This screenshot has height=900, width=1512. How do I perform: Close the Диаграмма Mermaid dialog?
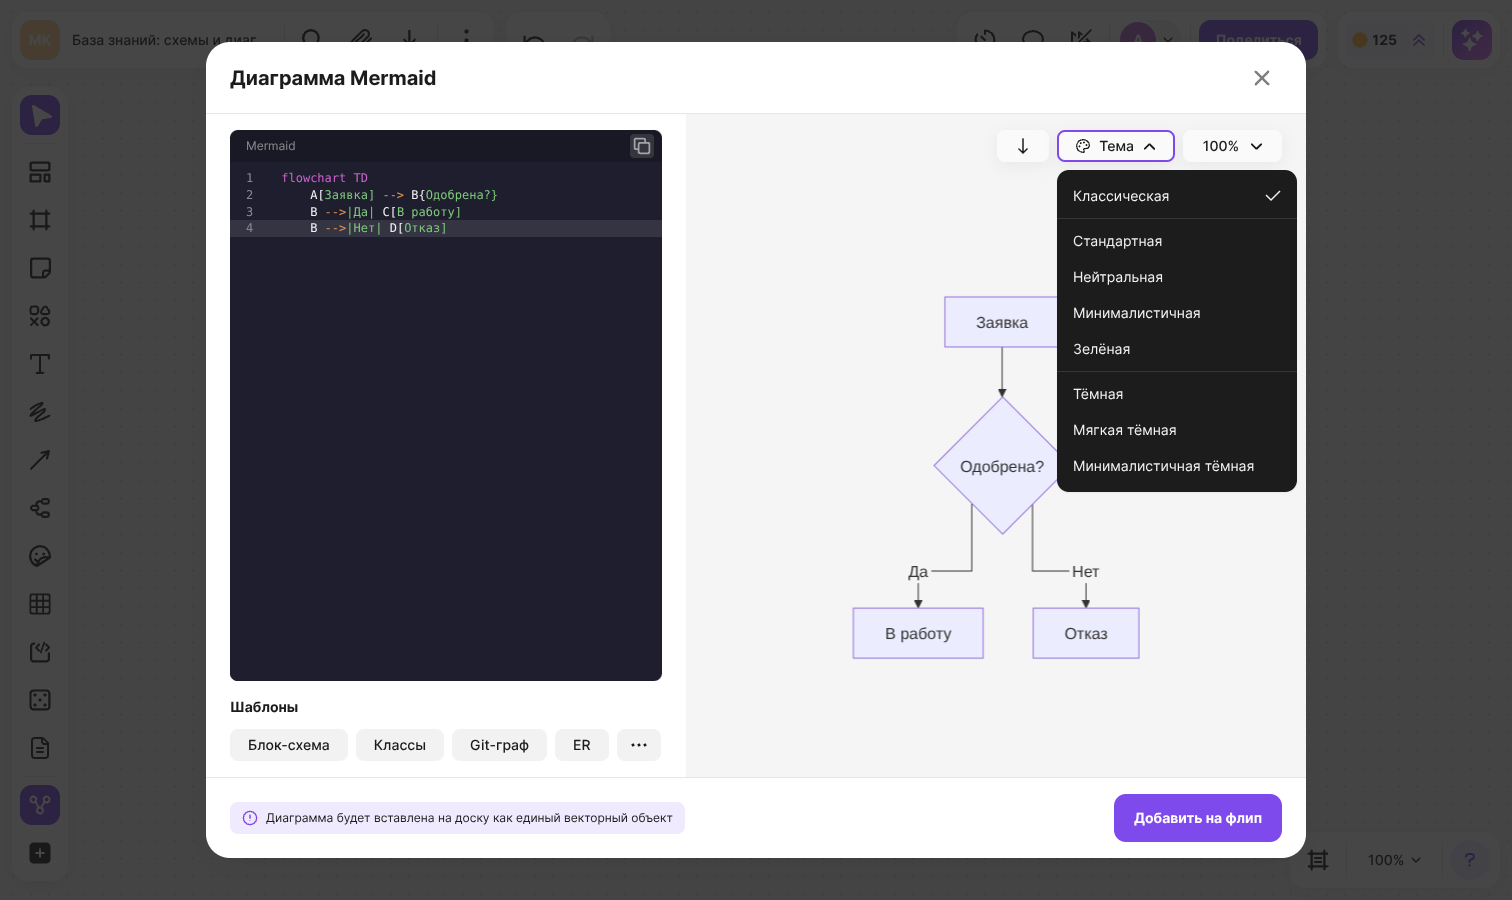click(1262, 78)
